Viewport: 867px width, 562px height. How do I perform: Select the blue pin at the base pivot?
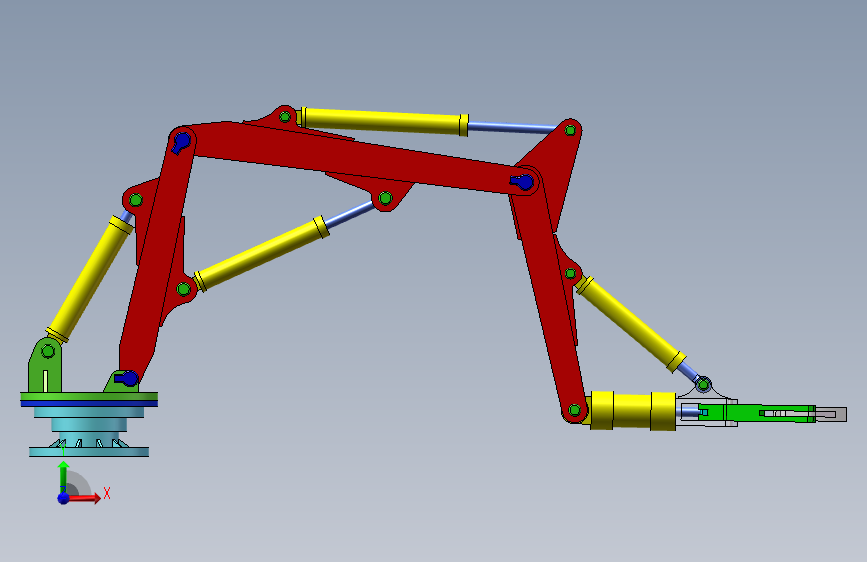click(x=127, y=379)
